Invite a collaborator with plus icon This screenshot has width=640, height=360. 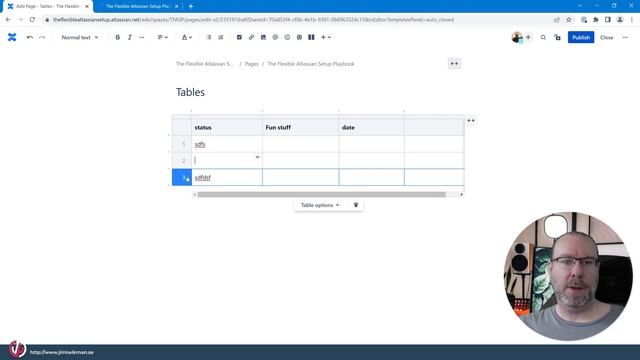528,37
